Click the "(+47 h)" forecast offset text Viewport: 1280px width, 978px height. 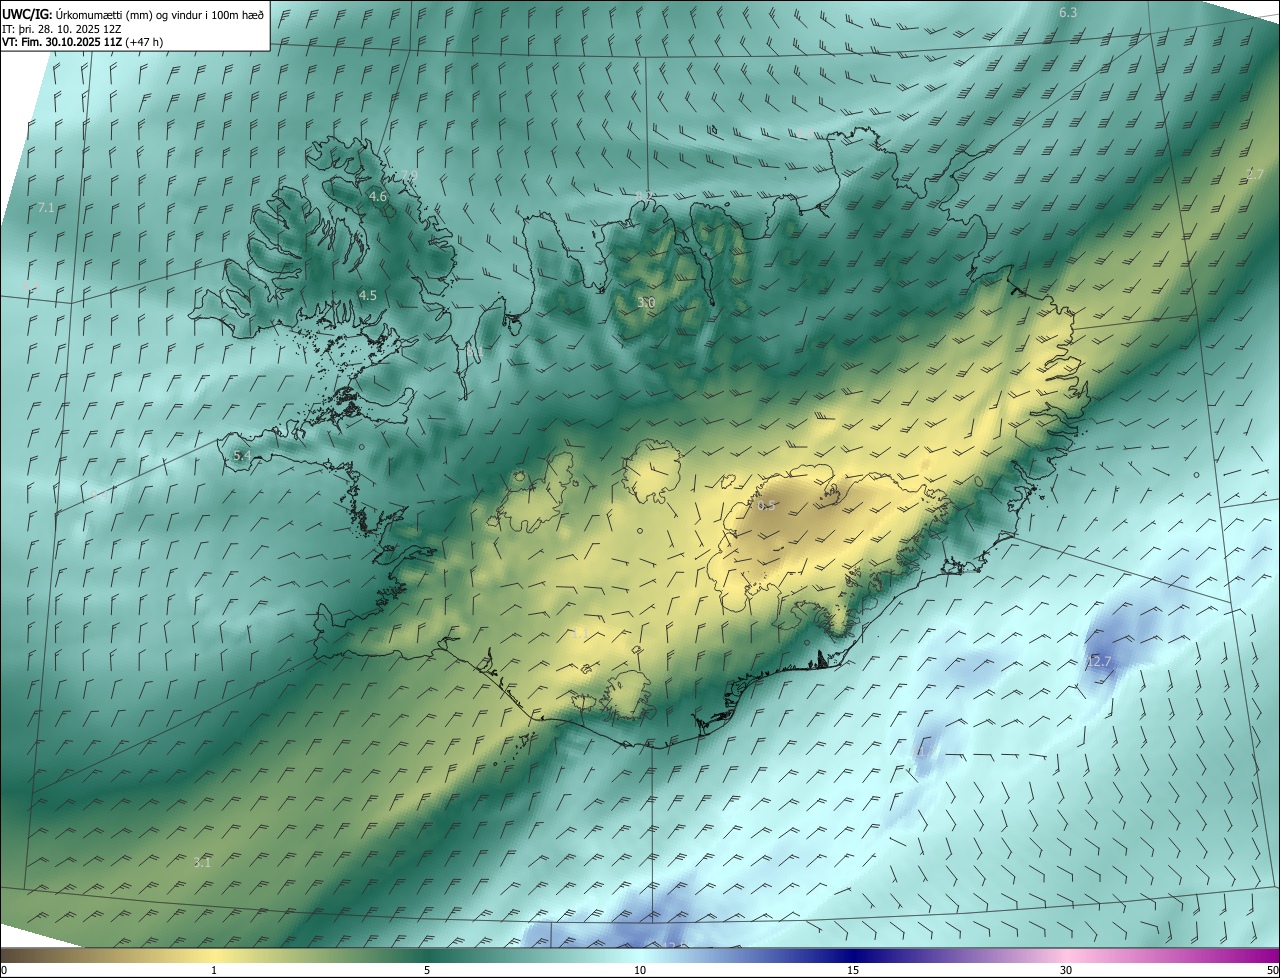(145, 42)
